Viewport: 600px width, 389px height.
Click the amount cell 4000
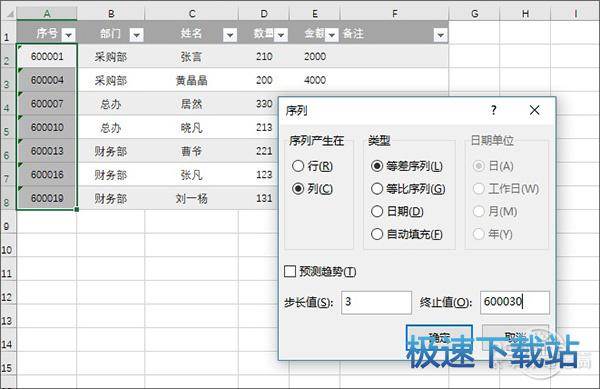coord(315,80)
